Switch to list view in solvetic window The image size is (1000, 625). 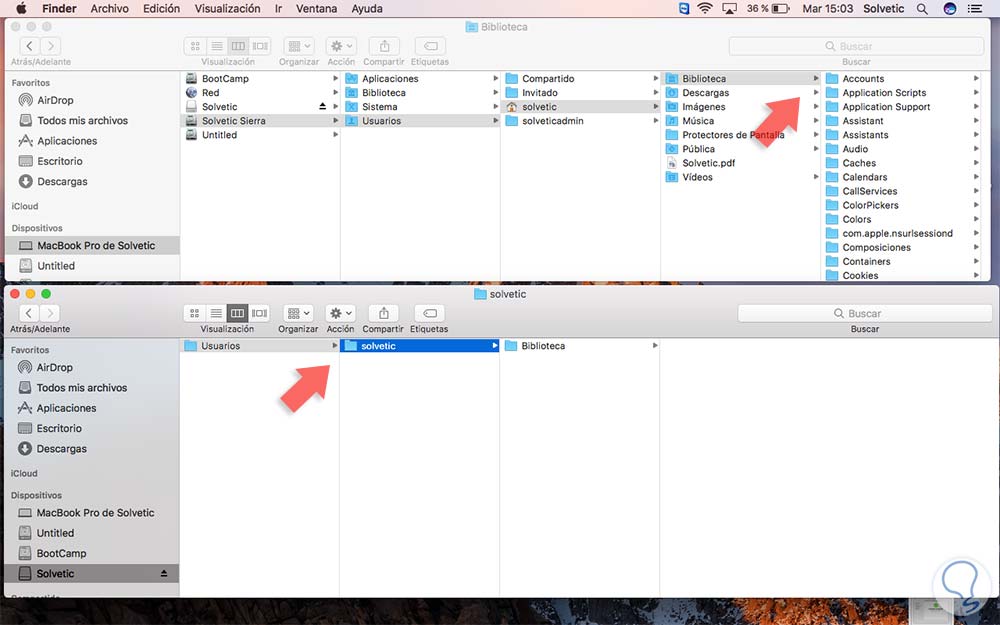pyautogui.click(x=216, y=313)
